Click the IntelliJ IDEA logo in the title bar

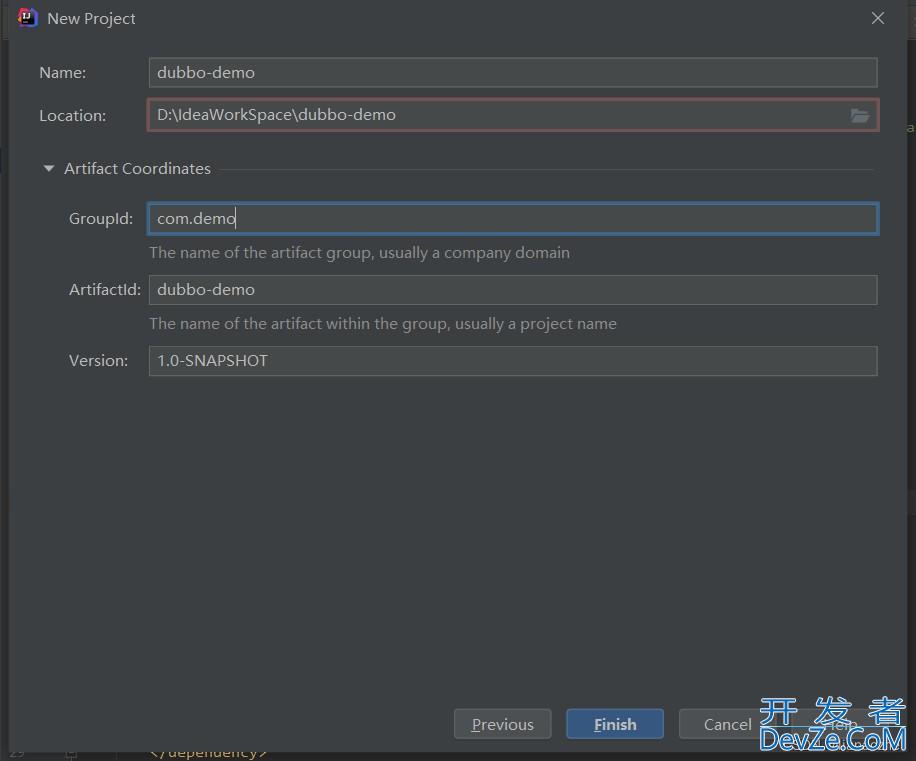[x=27, y=18]
